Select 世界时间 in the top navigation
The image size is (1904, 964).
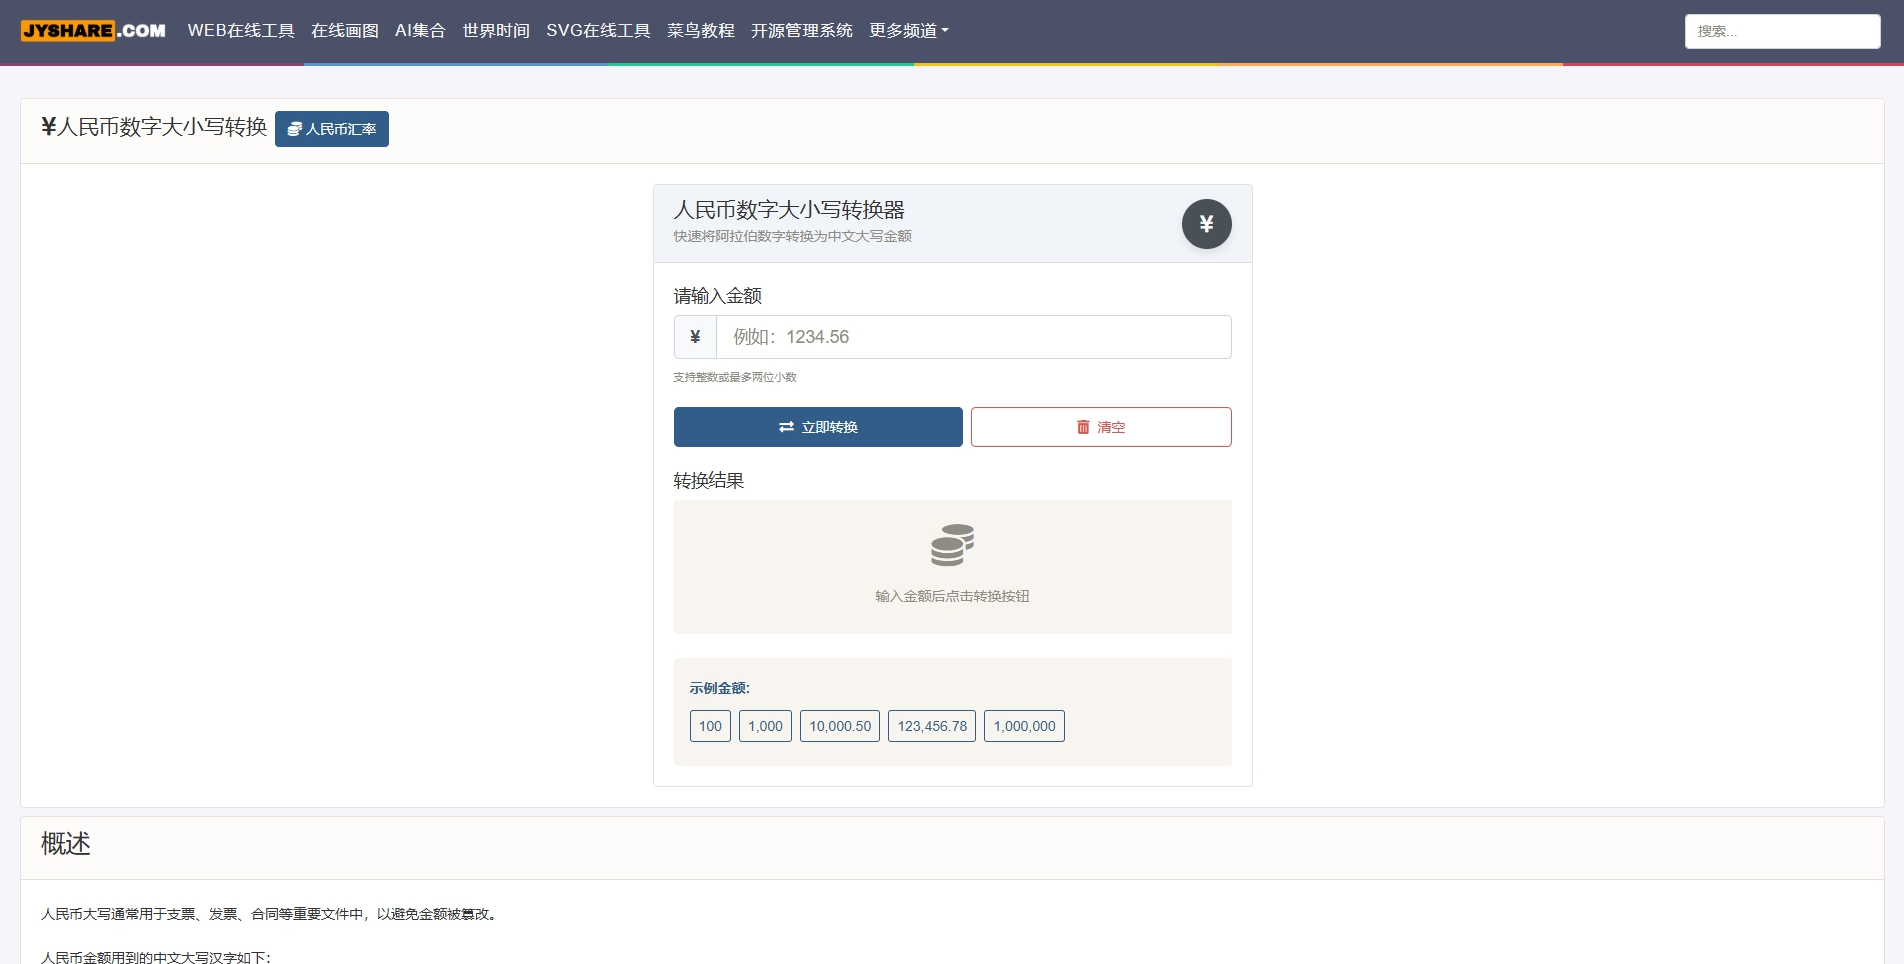[496, 31]
